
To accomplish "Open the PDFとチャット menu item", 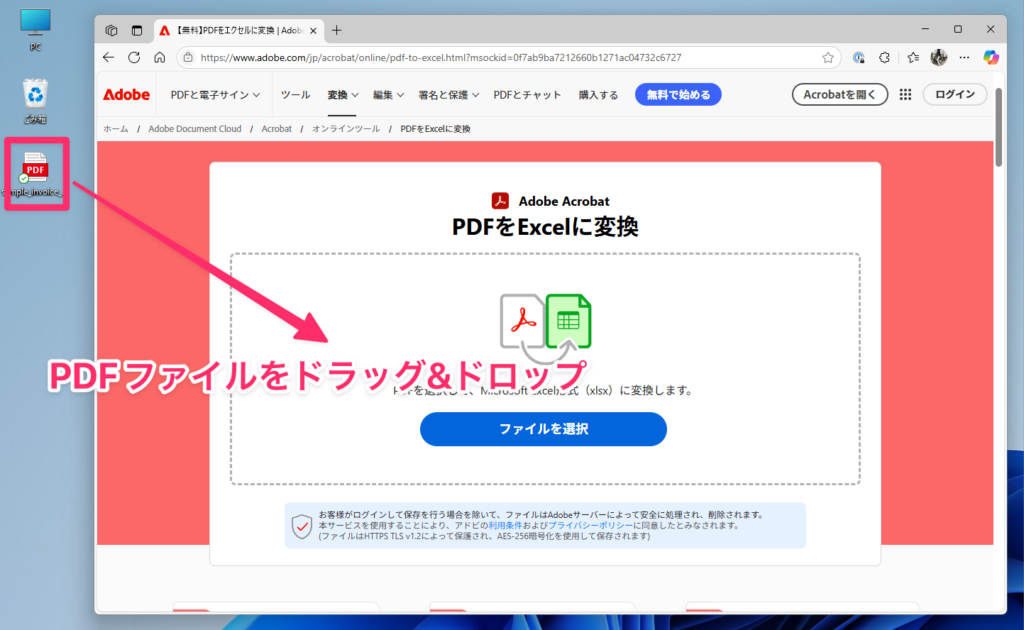I will pos(527,95).
